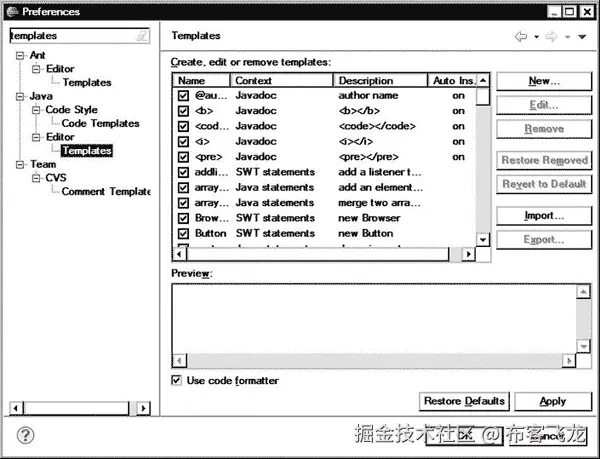This screenshot has height=459, width=600.
Task: Click the Revert to Default button
Action: tap(544, 184)
